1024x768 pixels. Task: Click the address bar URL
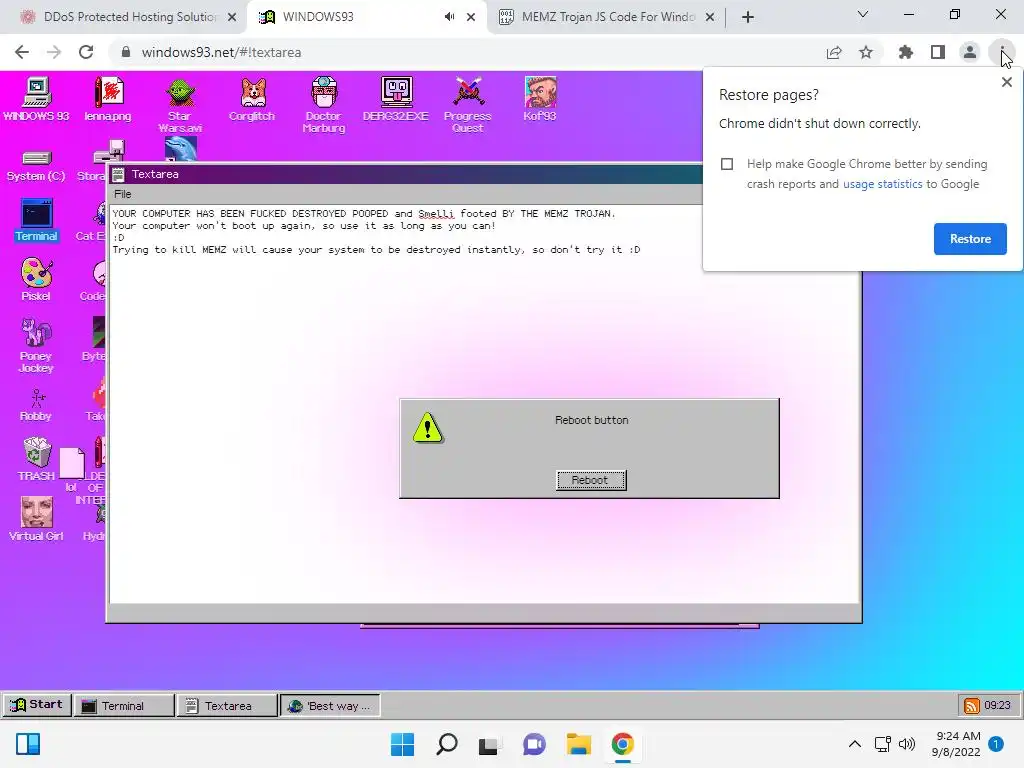[x=221, y=52]
